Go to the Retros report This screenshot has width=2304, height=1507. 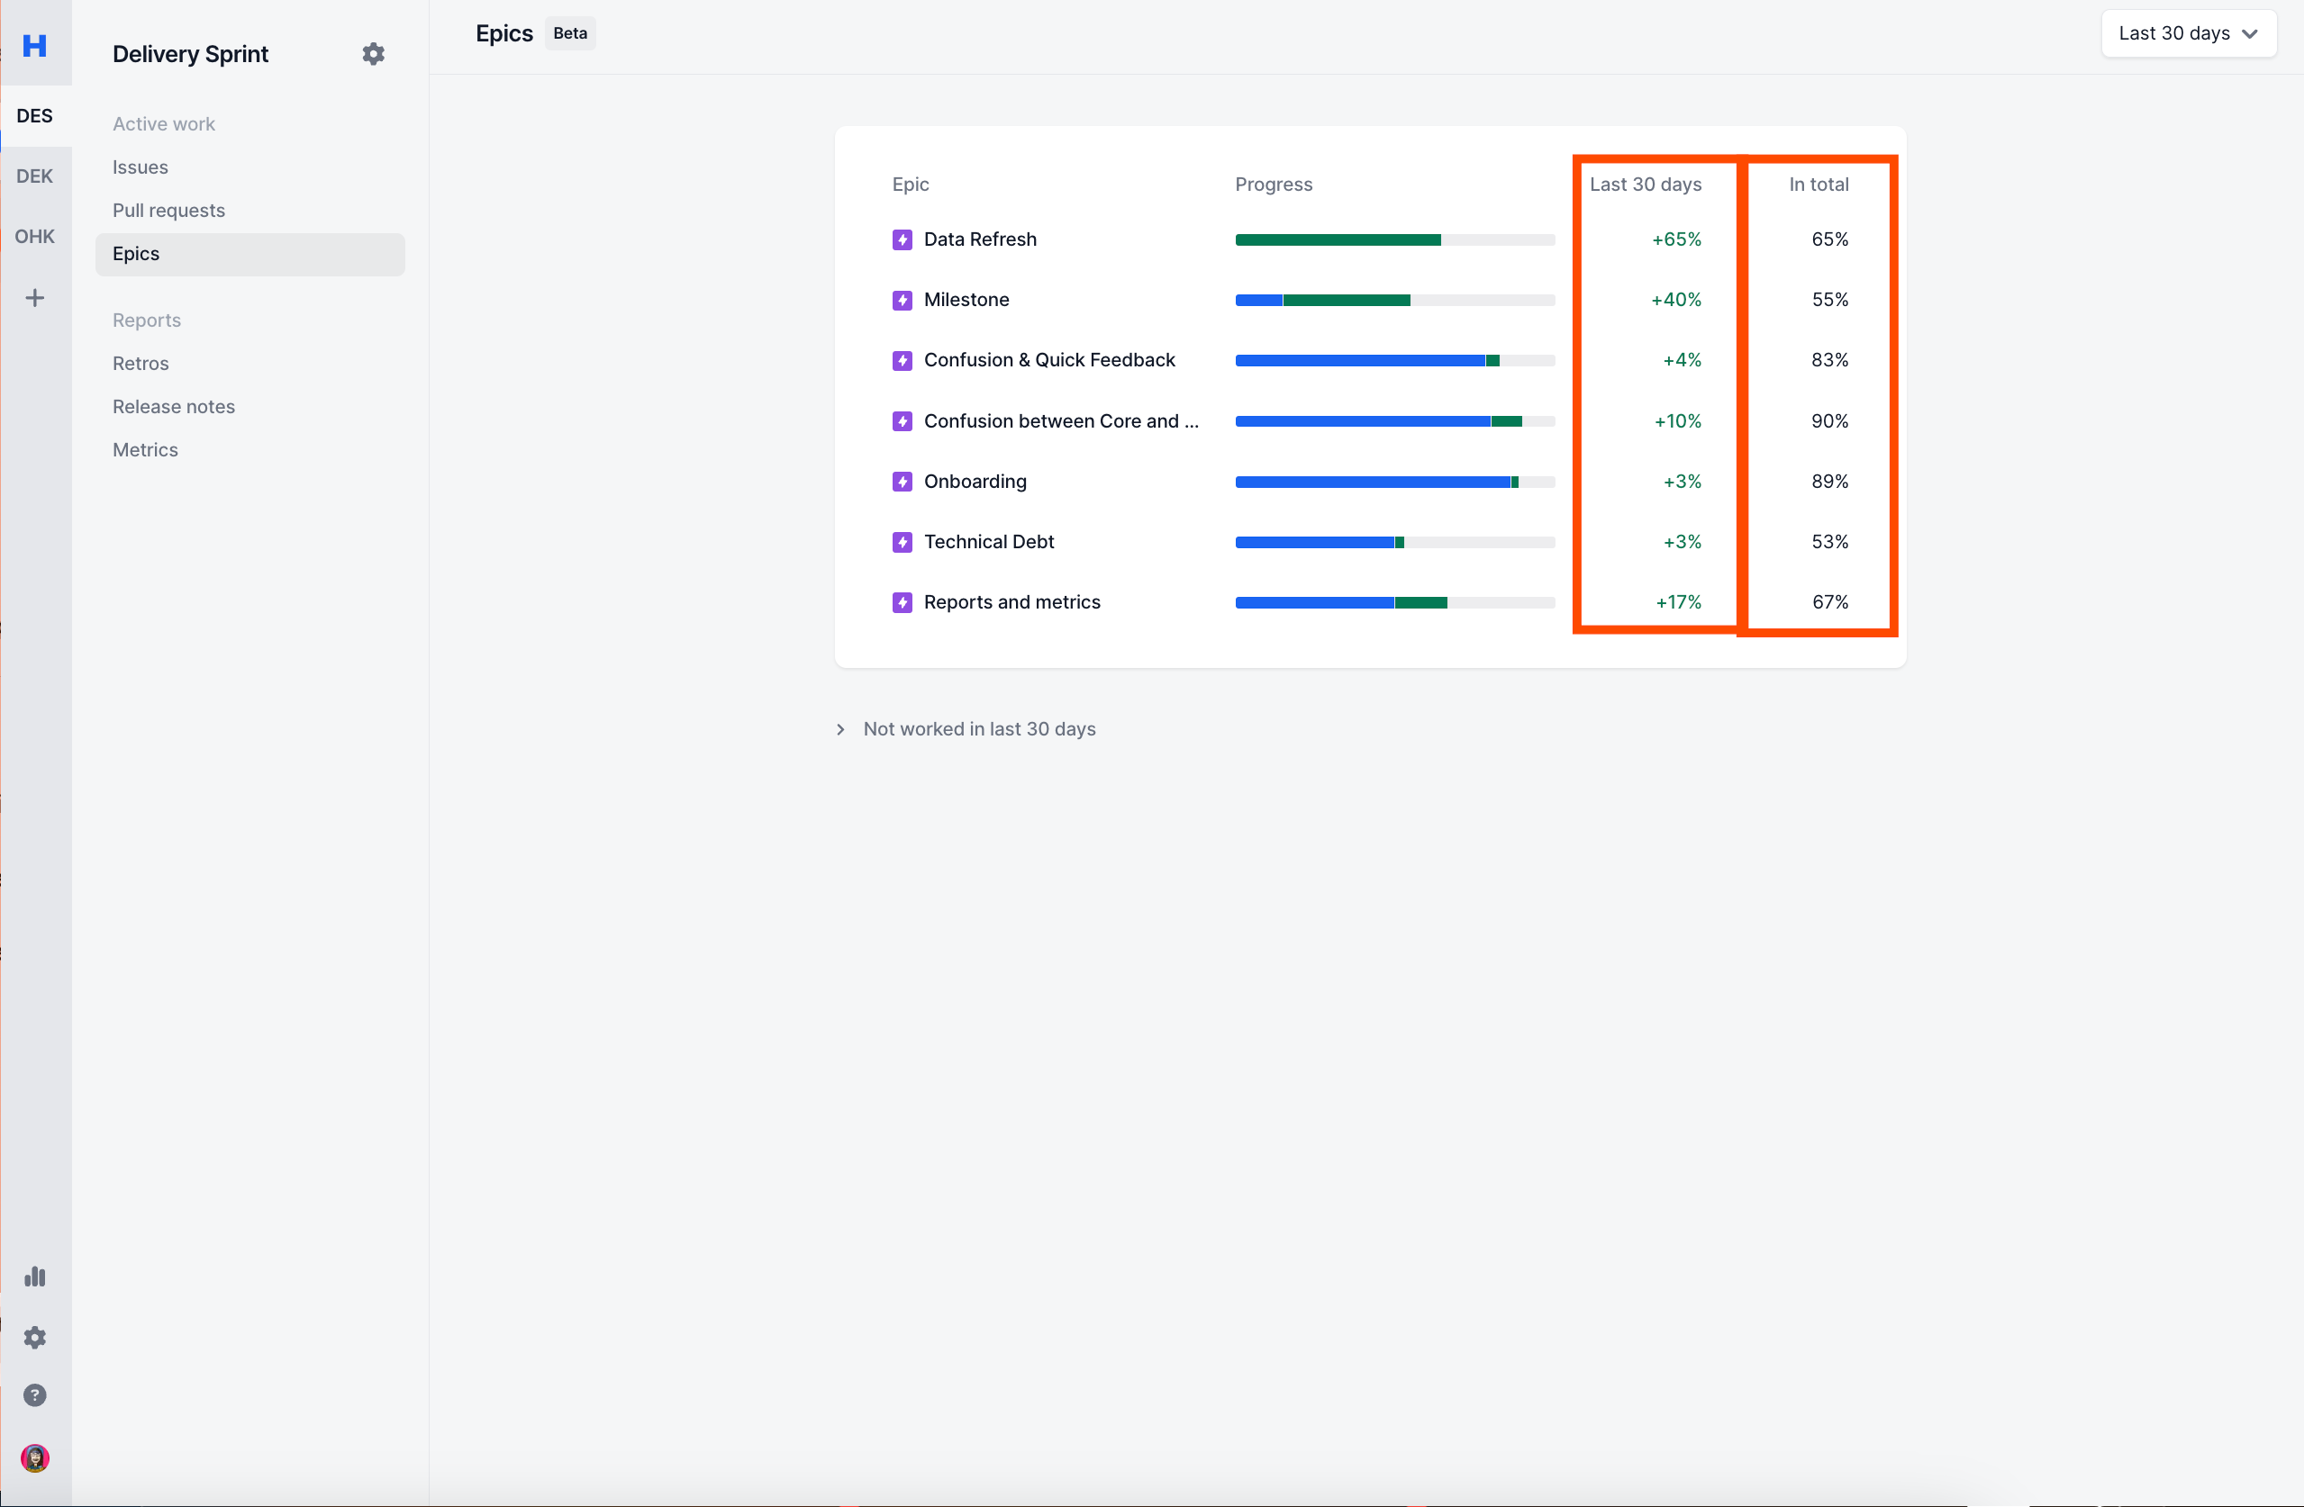pyautogui.click(x=140, y=363)
